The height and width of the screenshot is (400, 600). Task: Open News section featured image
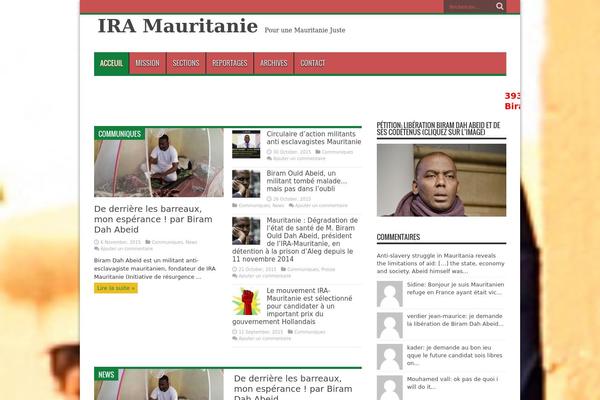pyautogui.click(x=159, y=384)
